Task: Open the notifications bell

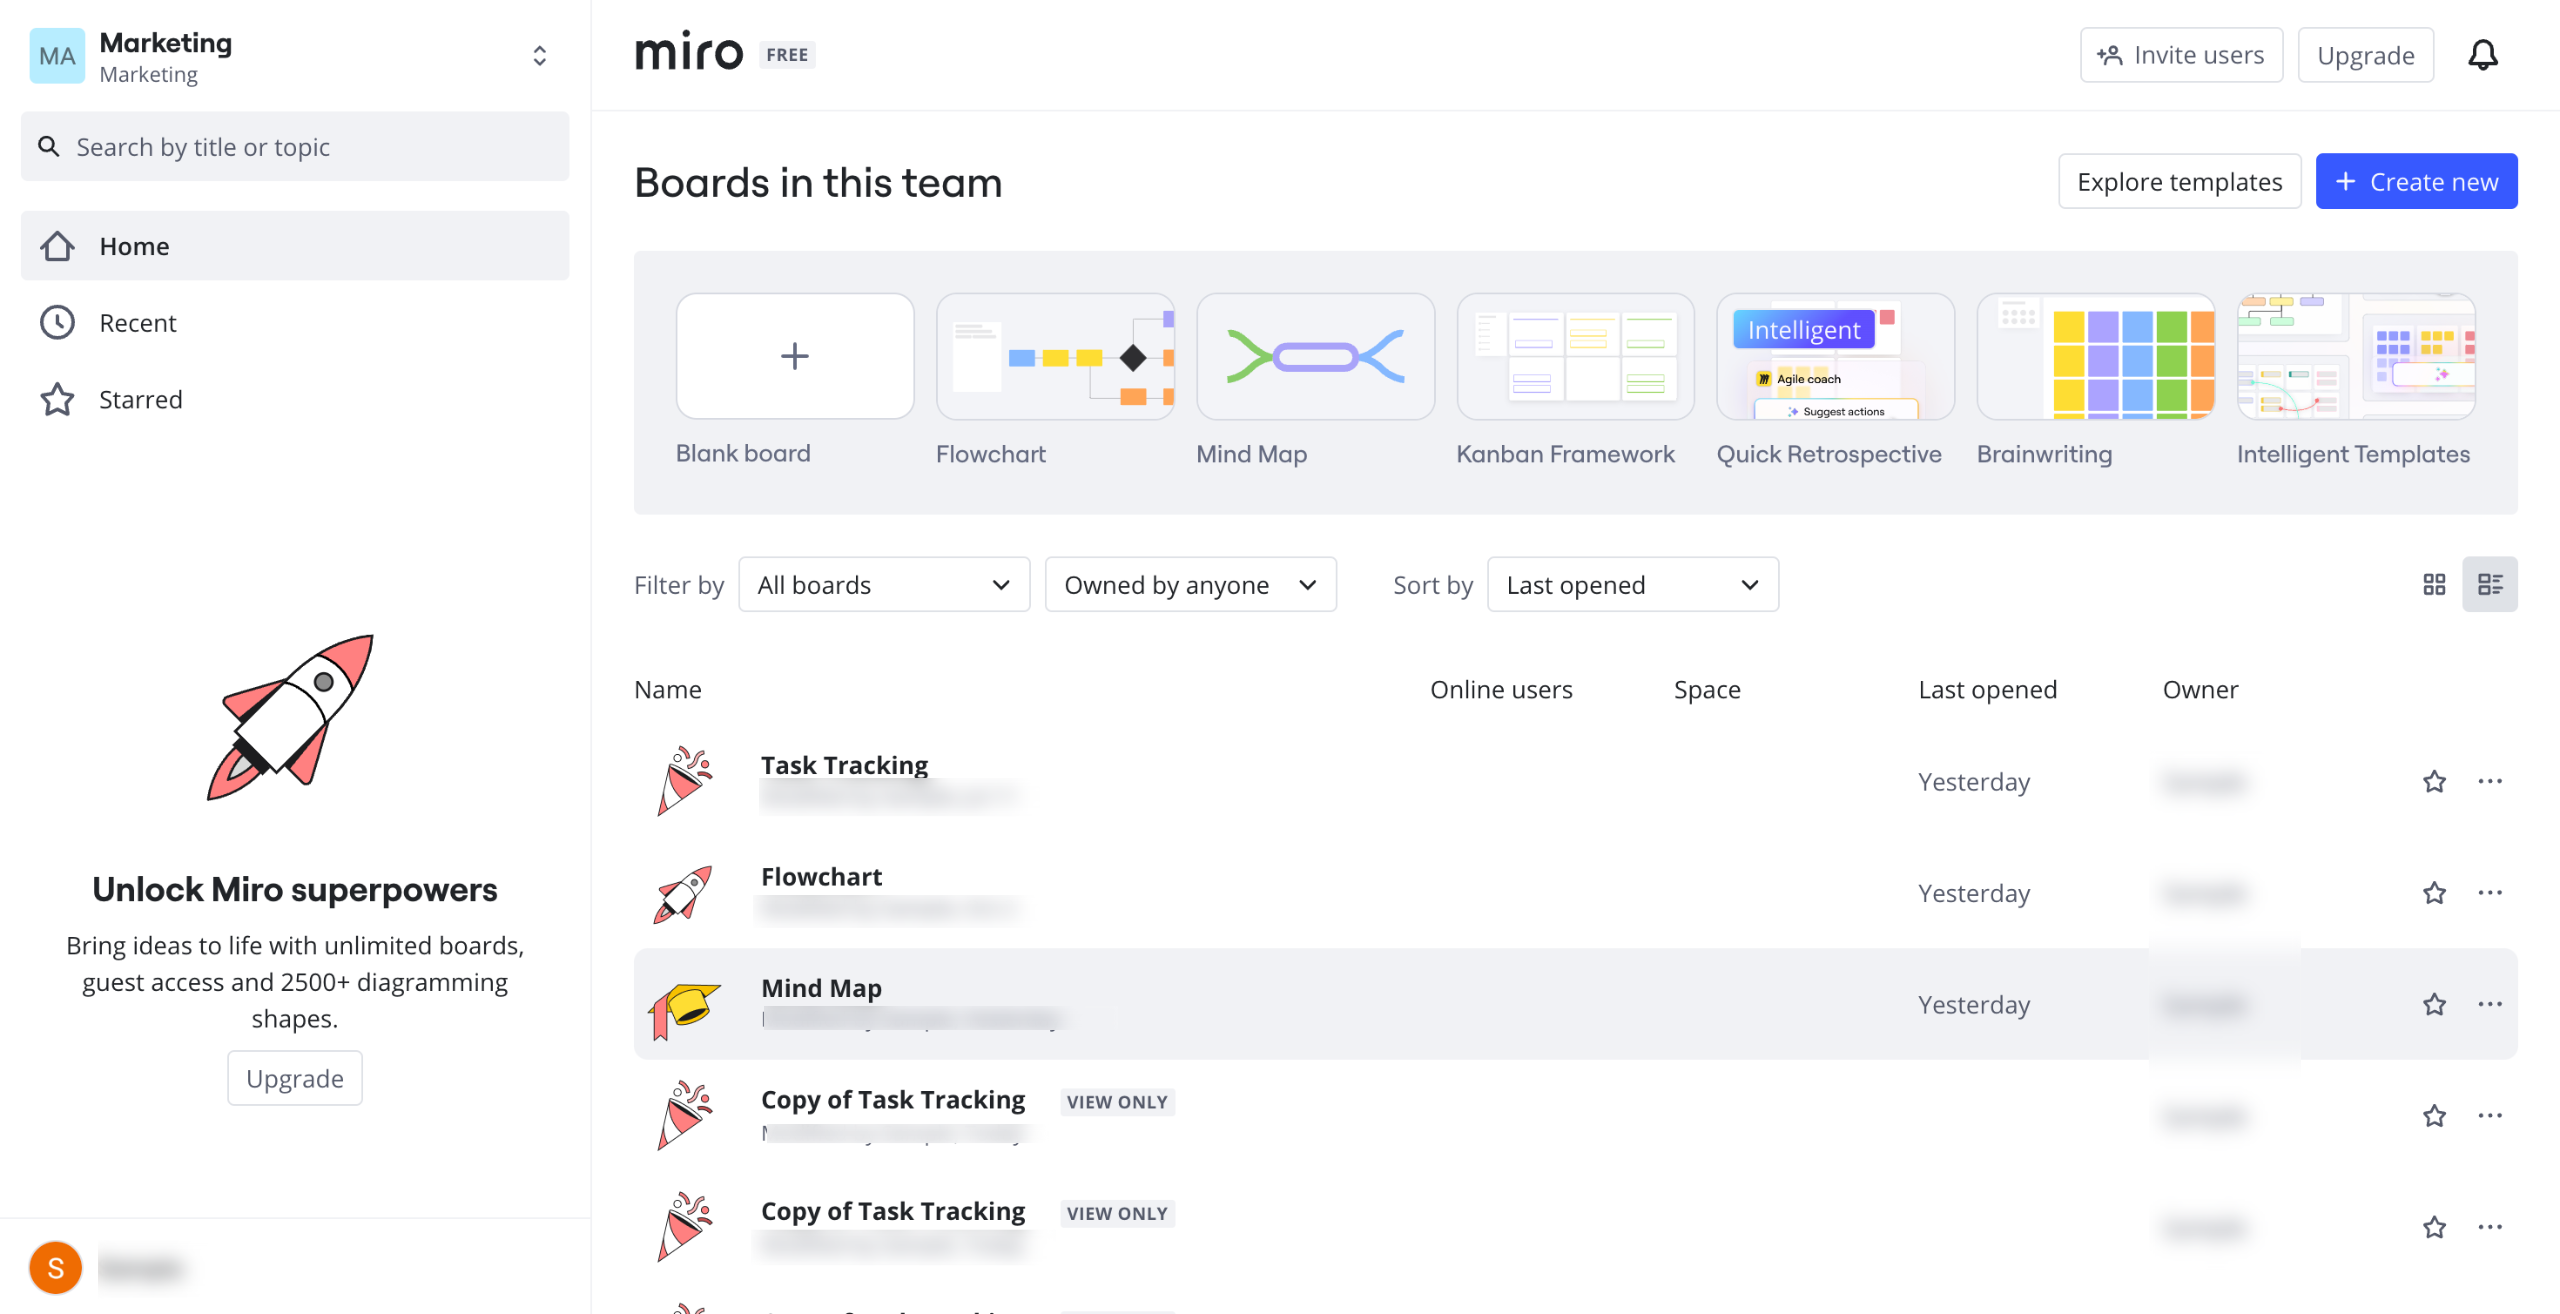Action: (x=2482, y=55)
